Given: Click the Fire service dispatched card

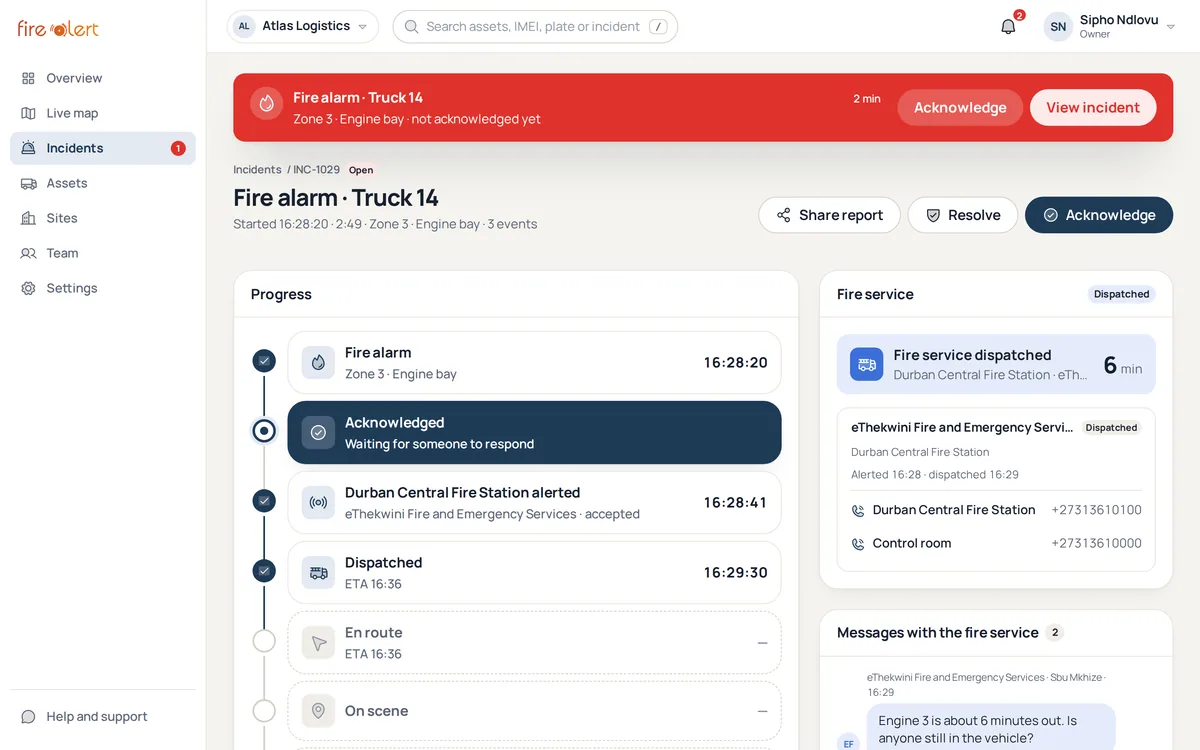Looking at the screenshot, I should [996, 365].
